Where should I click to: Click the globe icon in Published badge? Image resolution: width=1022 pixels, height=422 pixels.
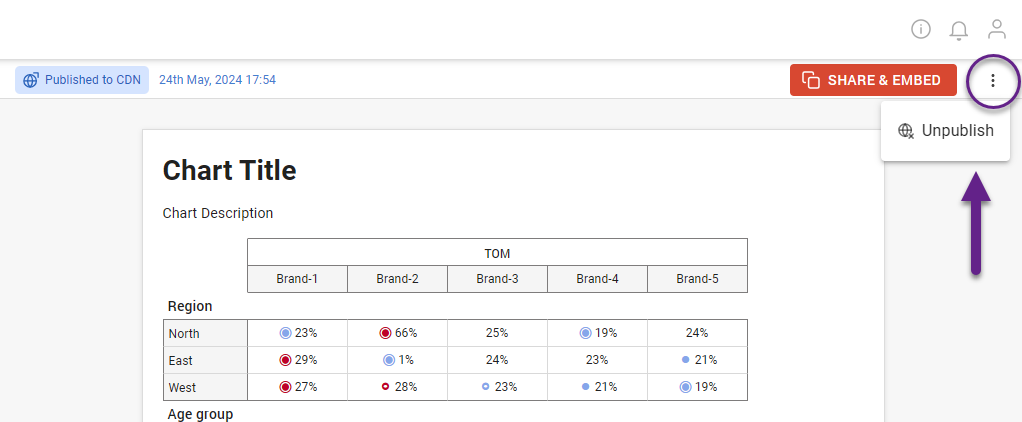pos(31,80)
